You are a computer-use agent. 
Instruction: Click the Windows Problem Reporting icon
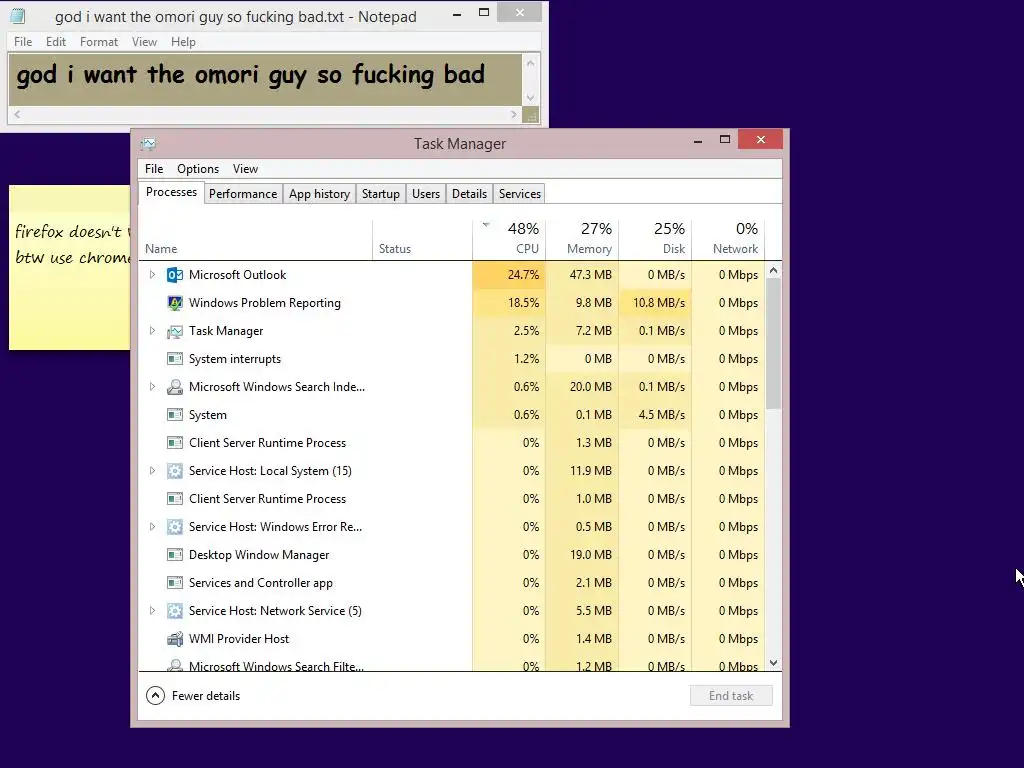point(174,303)
